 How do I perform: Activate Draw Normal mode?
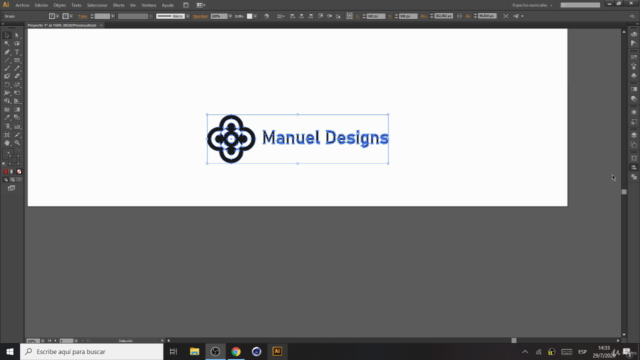click(x=5, y=180)
